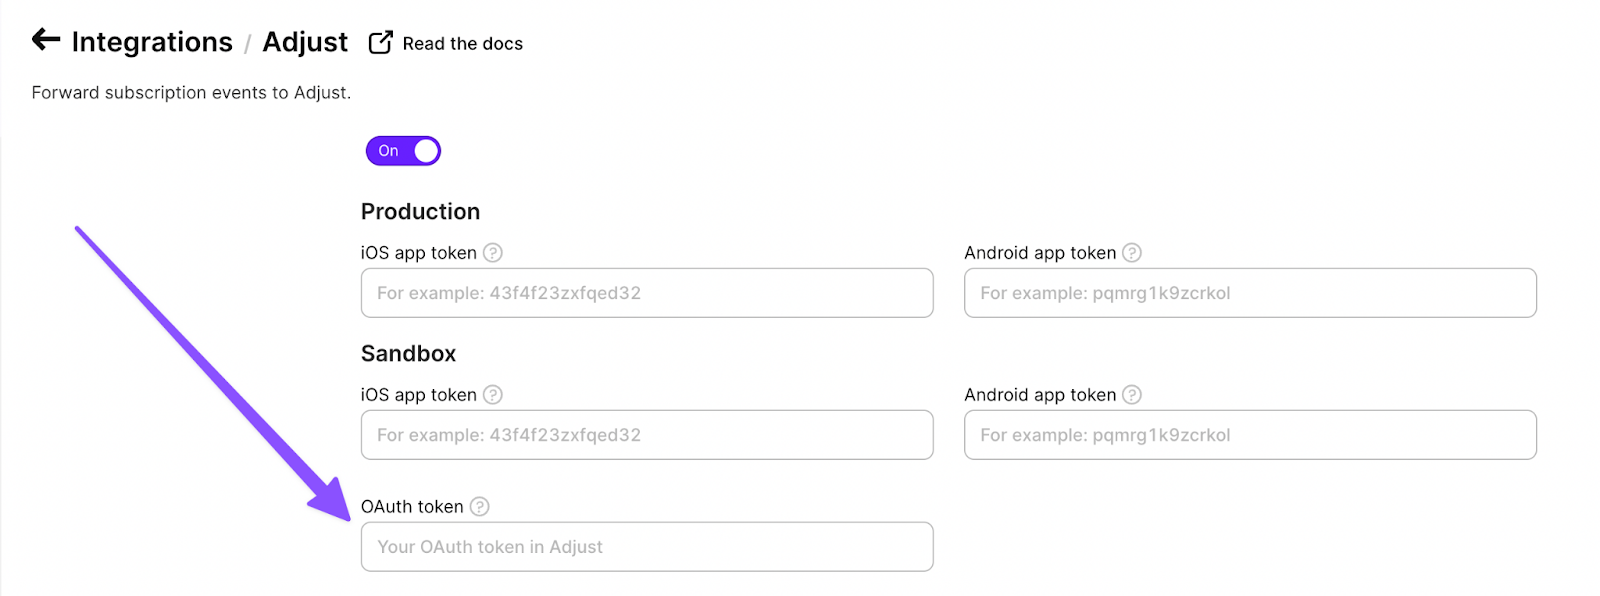Click the OAuth token label text
This screenshot has width=1600, height=596.
pyautogui.click(x=412, y=507)
